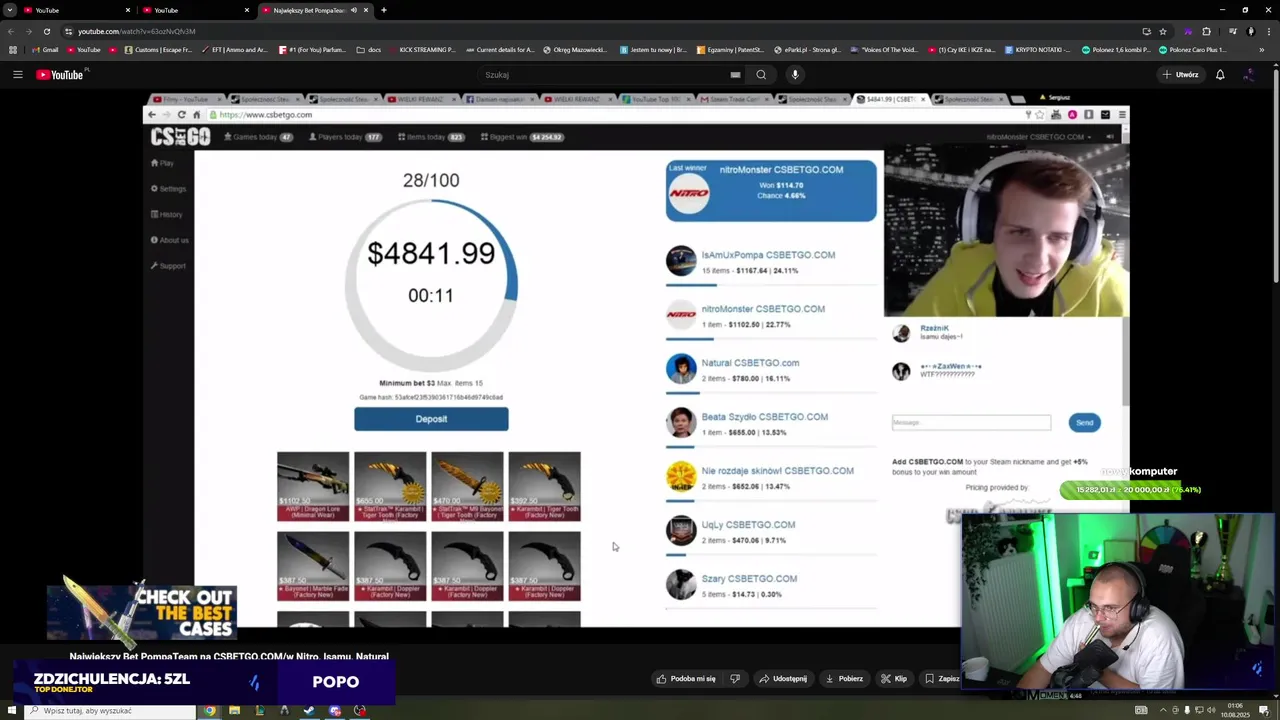Click the YouTube search magnifier button

click(x=761, y=74)
